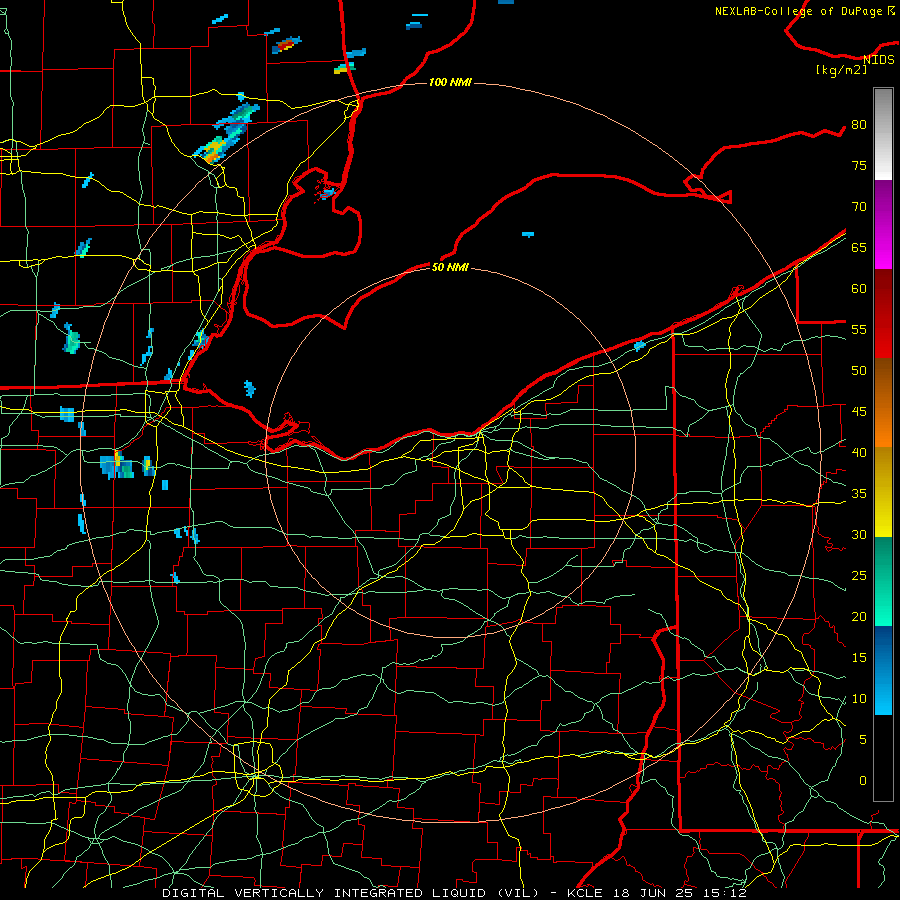This screenshot has height=900, width=900.
Task: Click the "NIDS" label
Action: 879,60
